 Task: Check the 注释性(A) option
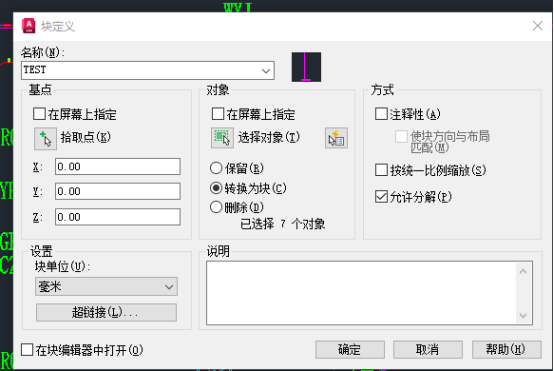click(381, 114)
